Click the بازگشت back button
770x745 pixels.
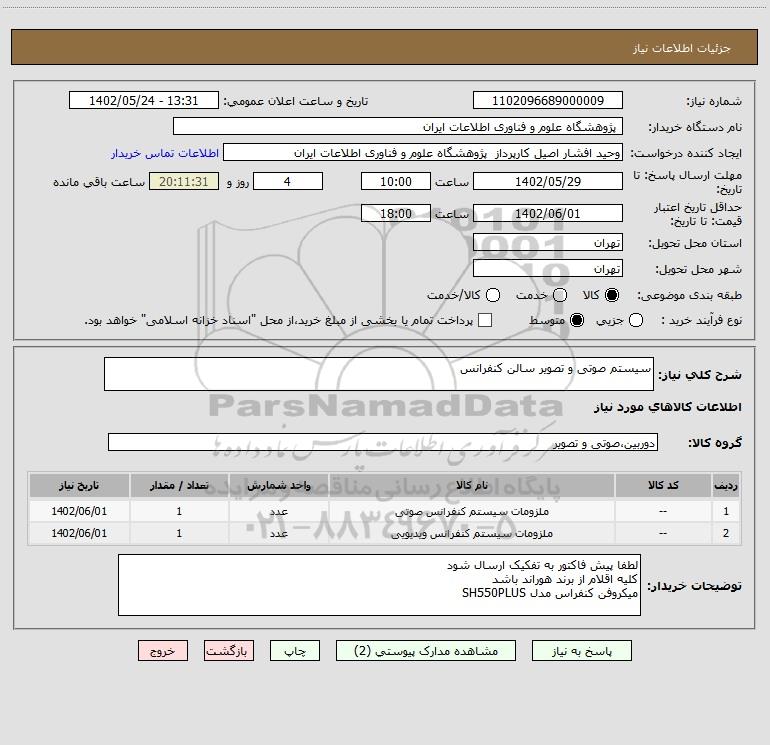(229, 651)
